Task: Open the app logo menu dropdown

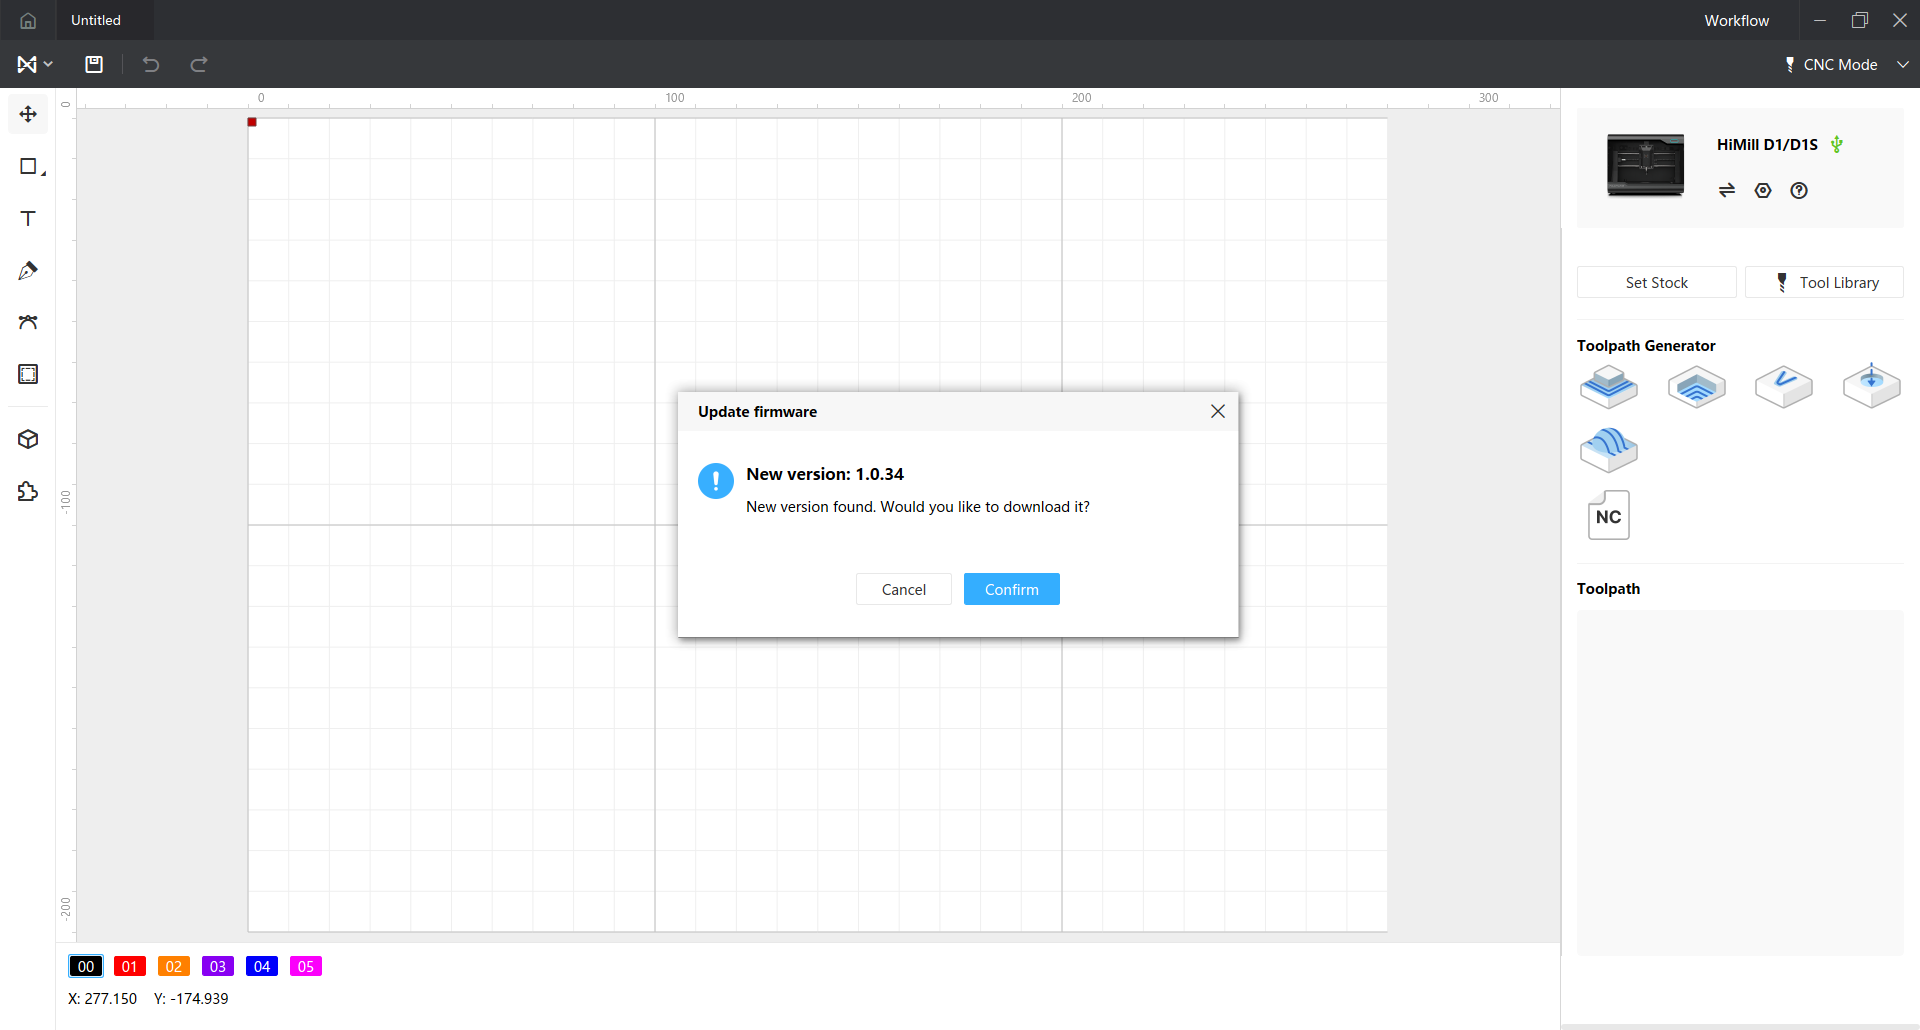Action: point(34,64)
